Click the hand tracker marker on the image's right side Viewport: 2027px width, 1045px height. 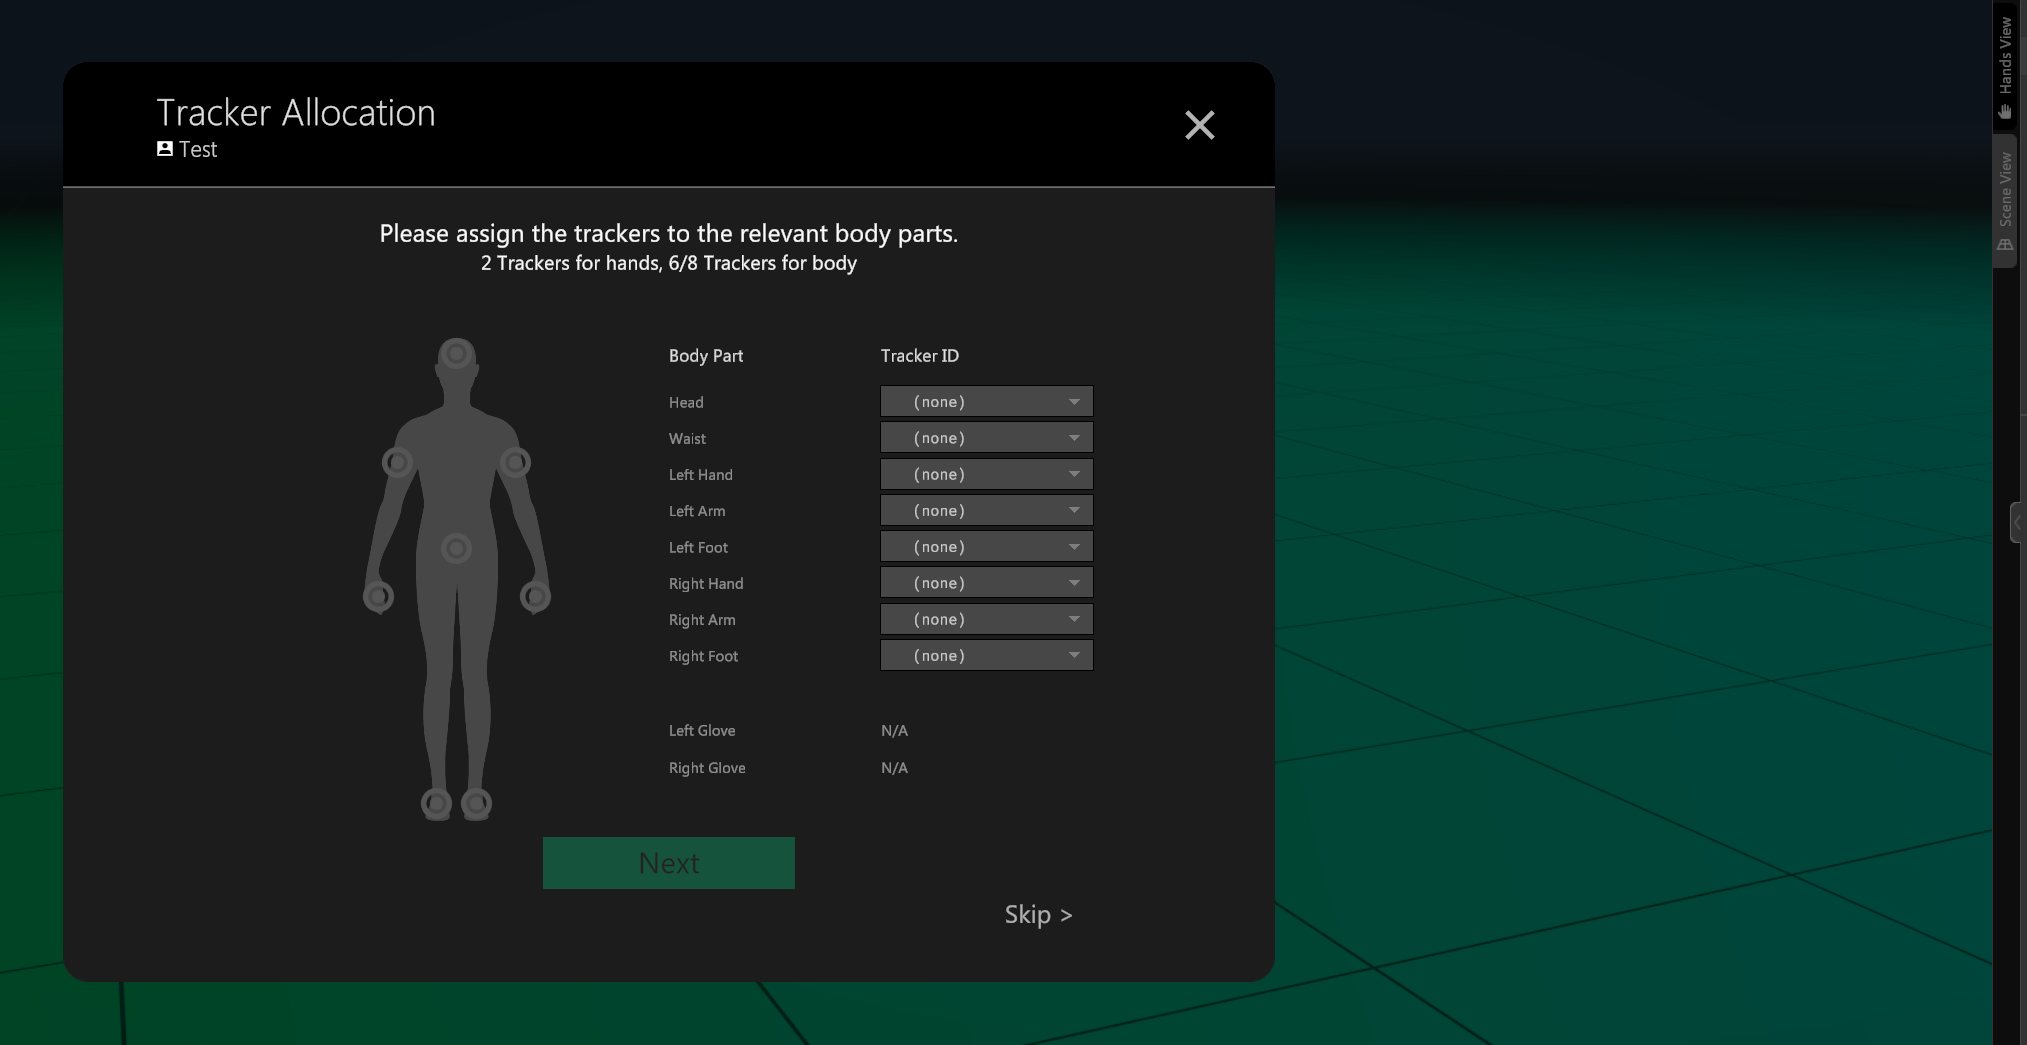tap(535, 597)
